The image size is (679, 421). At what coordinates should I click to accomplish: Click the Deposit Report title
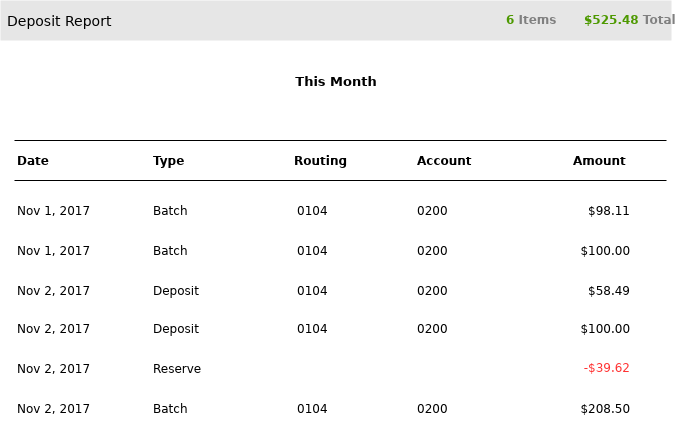tap(59, 21)
